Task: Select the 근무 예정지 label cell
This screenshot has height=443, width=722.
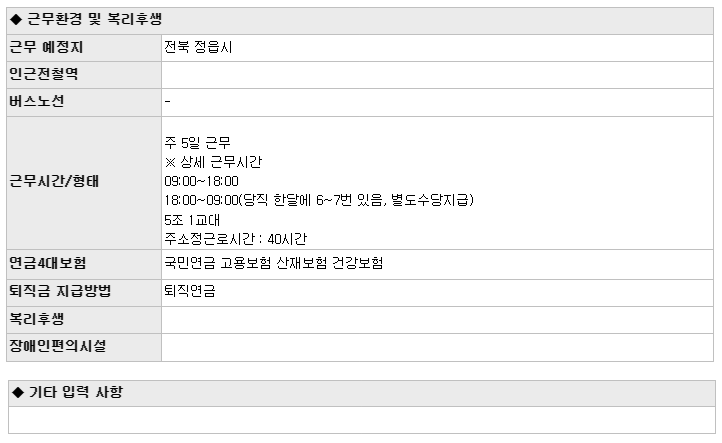Action: tap(84, 48)
